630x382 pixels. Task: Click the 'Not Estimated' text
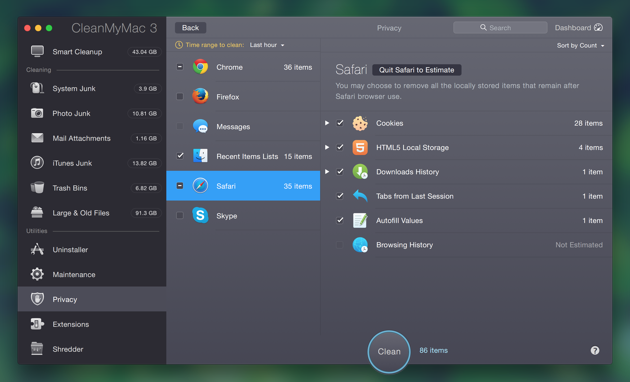coord(579,245)
